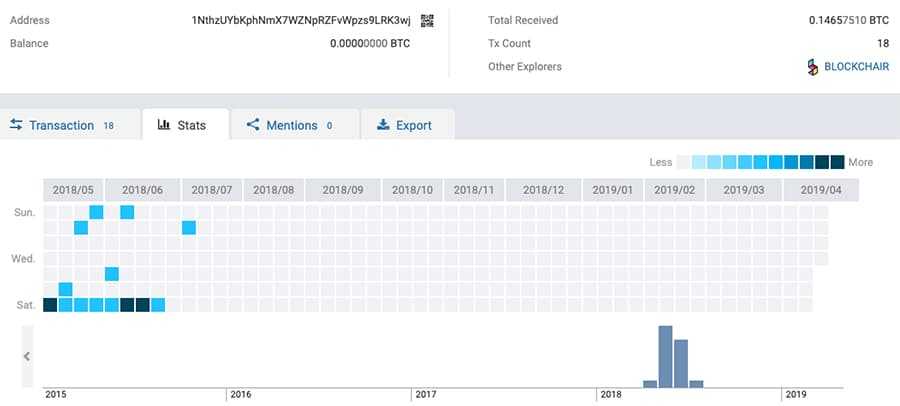Click the tallest bar in the histogram
This screenshot has width=900, height=406.
tap(666, 356)
